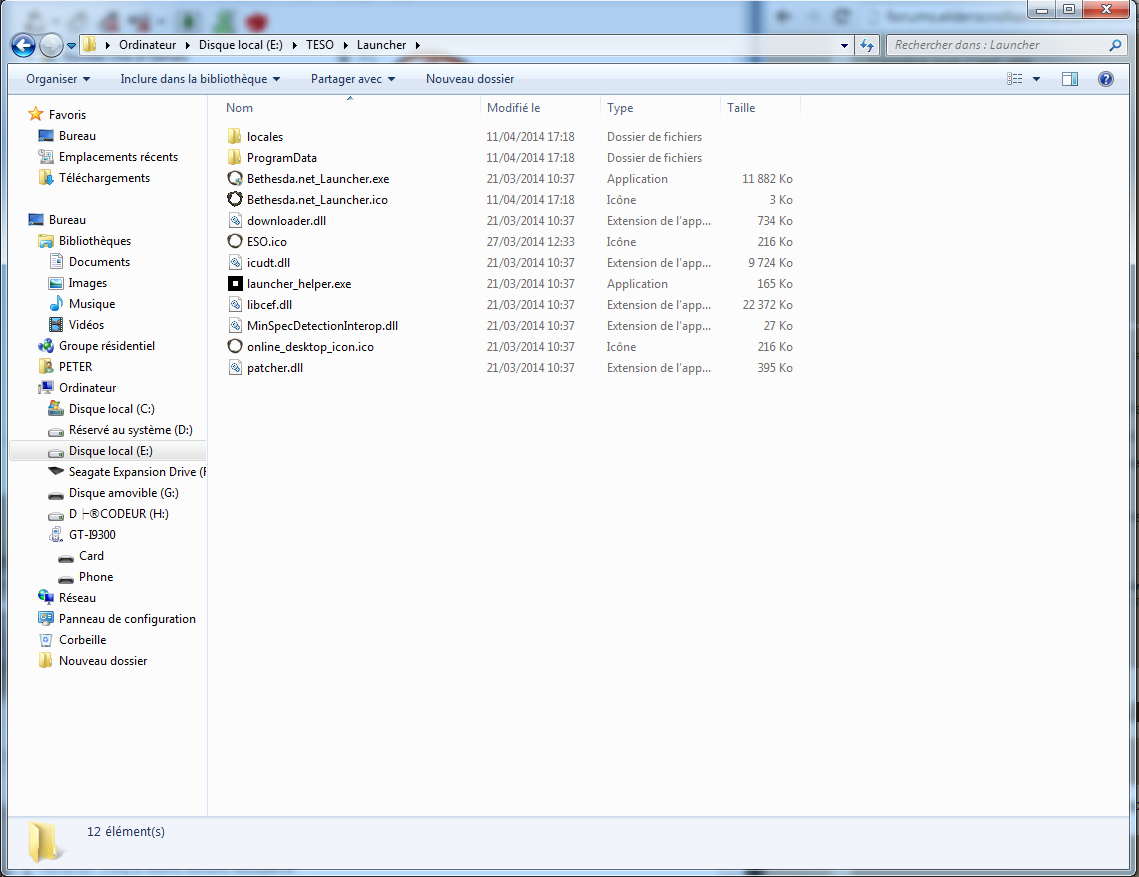This screenshot has height=877, width=1139.
Task: Open Disque local (C:) drive
Action: [x=111, y=410]
